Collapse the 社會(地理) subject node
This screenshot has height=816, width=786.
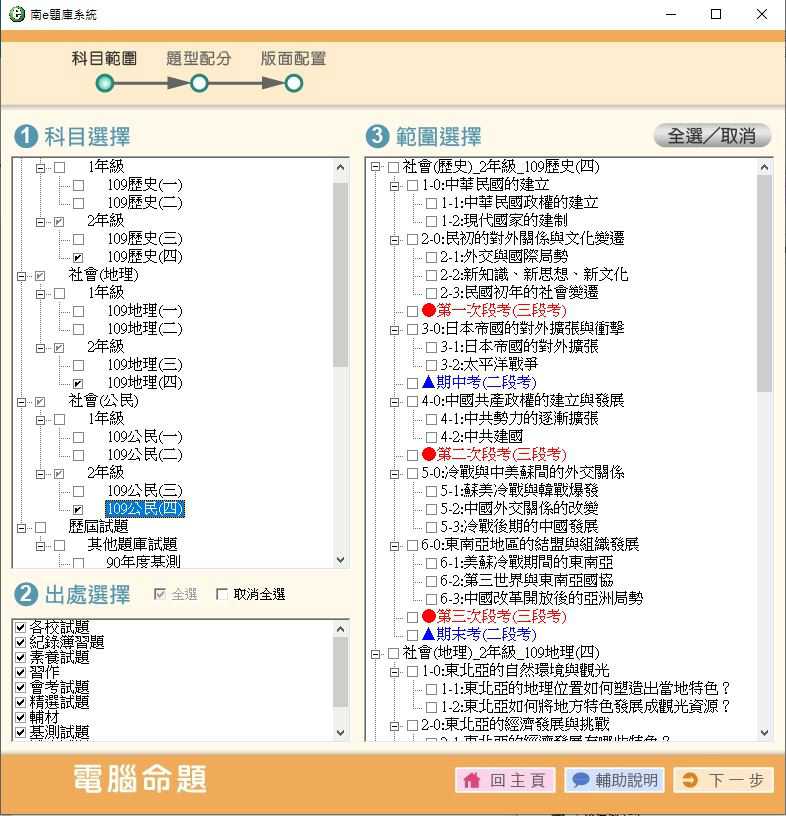click(21, 276)
